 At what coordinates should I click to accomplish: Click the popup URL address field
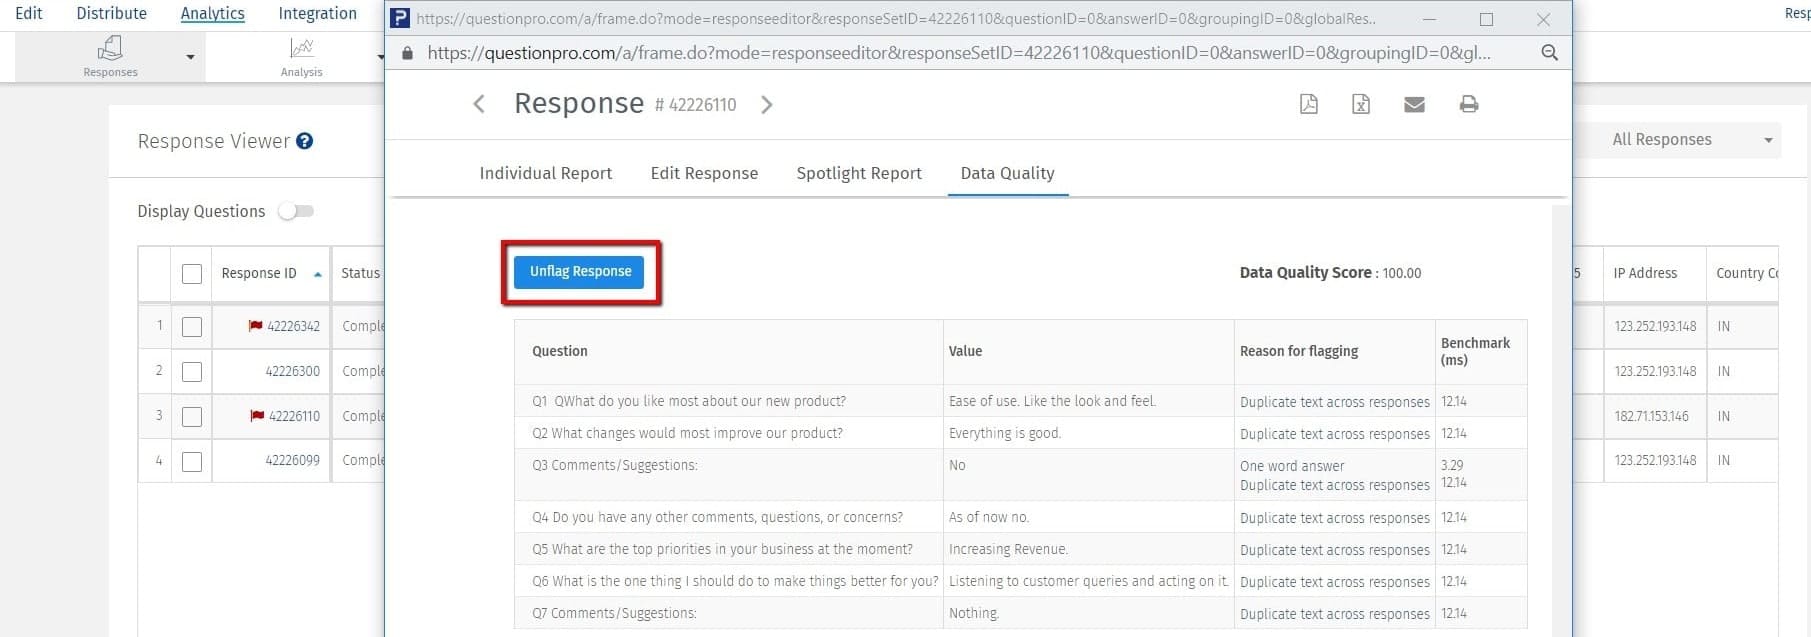(x=958, y=53)
